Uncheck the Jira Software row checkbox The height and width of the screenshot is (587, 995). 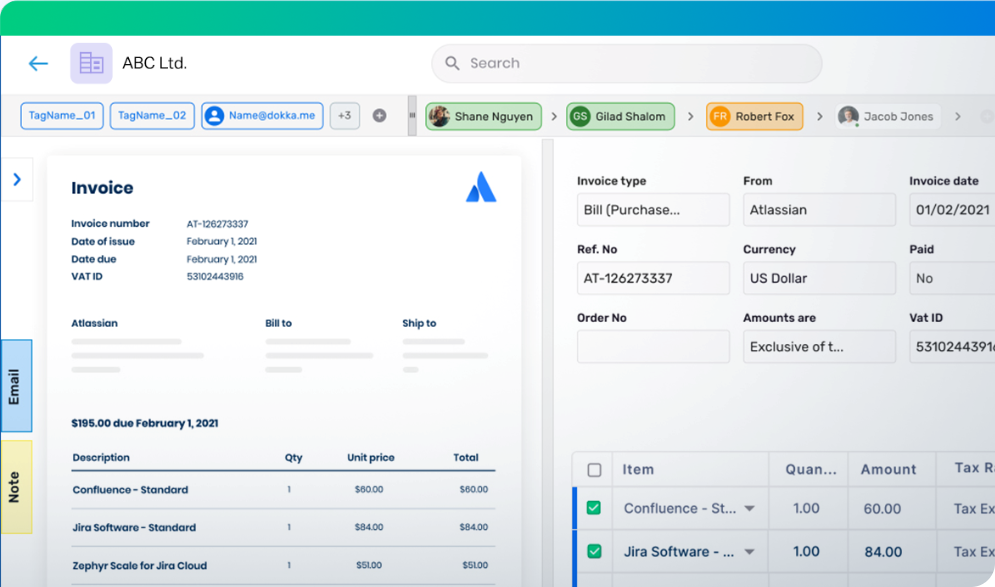(x=594, y=551)
